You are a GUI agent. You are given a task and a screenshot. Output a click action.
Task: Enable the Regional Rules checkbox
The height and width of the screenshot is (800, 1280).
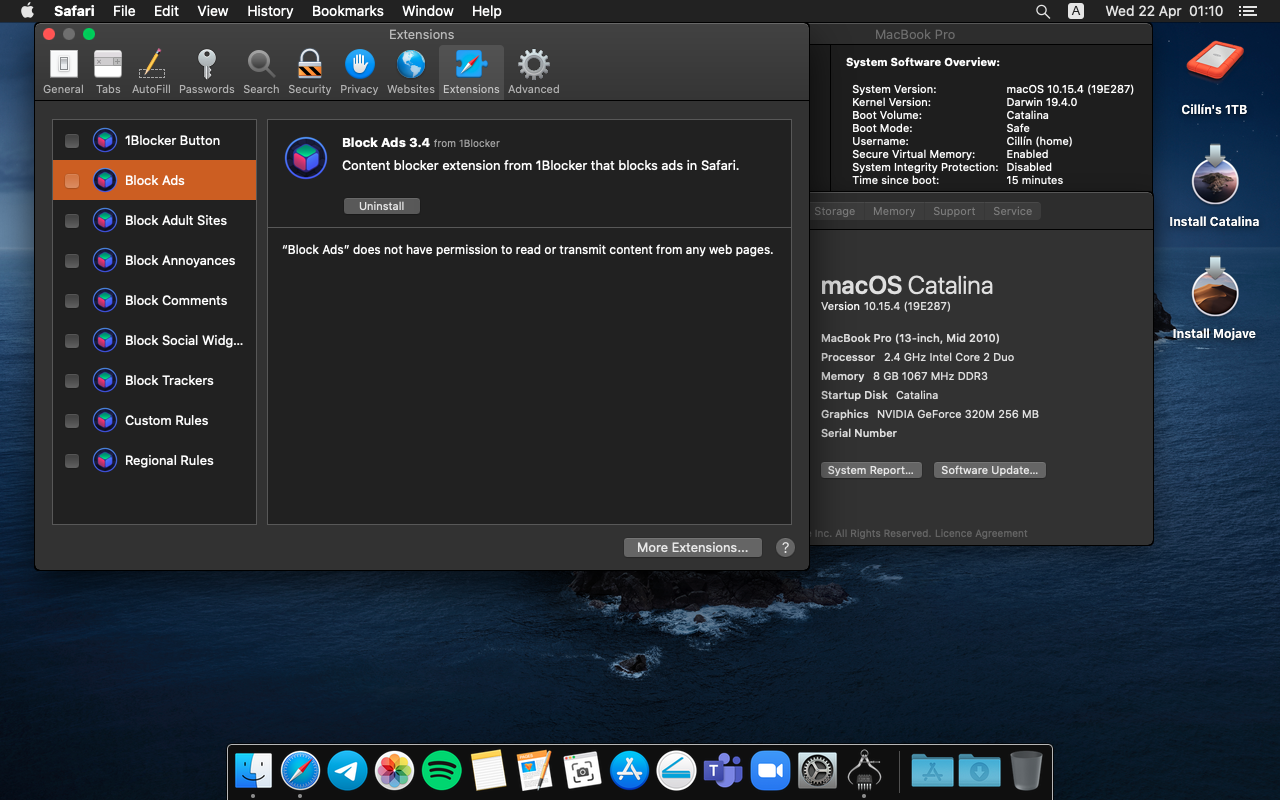coord(72,461)
